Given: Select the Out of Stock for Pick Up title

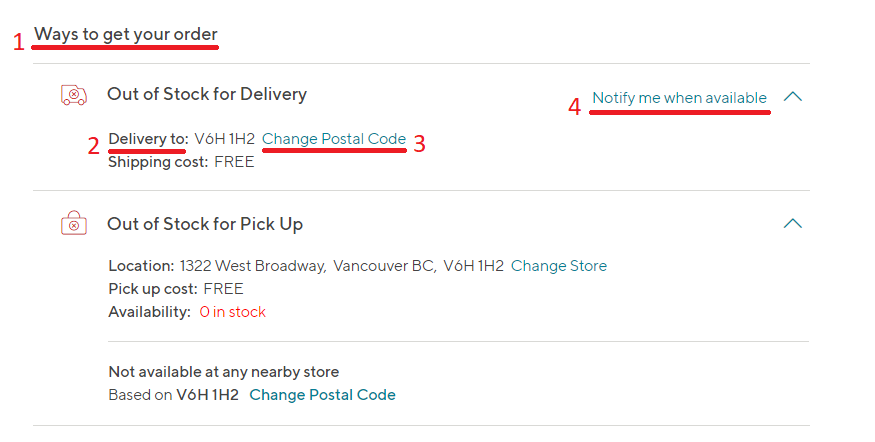Looking at the screenshot, I should tap(205, 224).
